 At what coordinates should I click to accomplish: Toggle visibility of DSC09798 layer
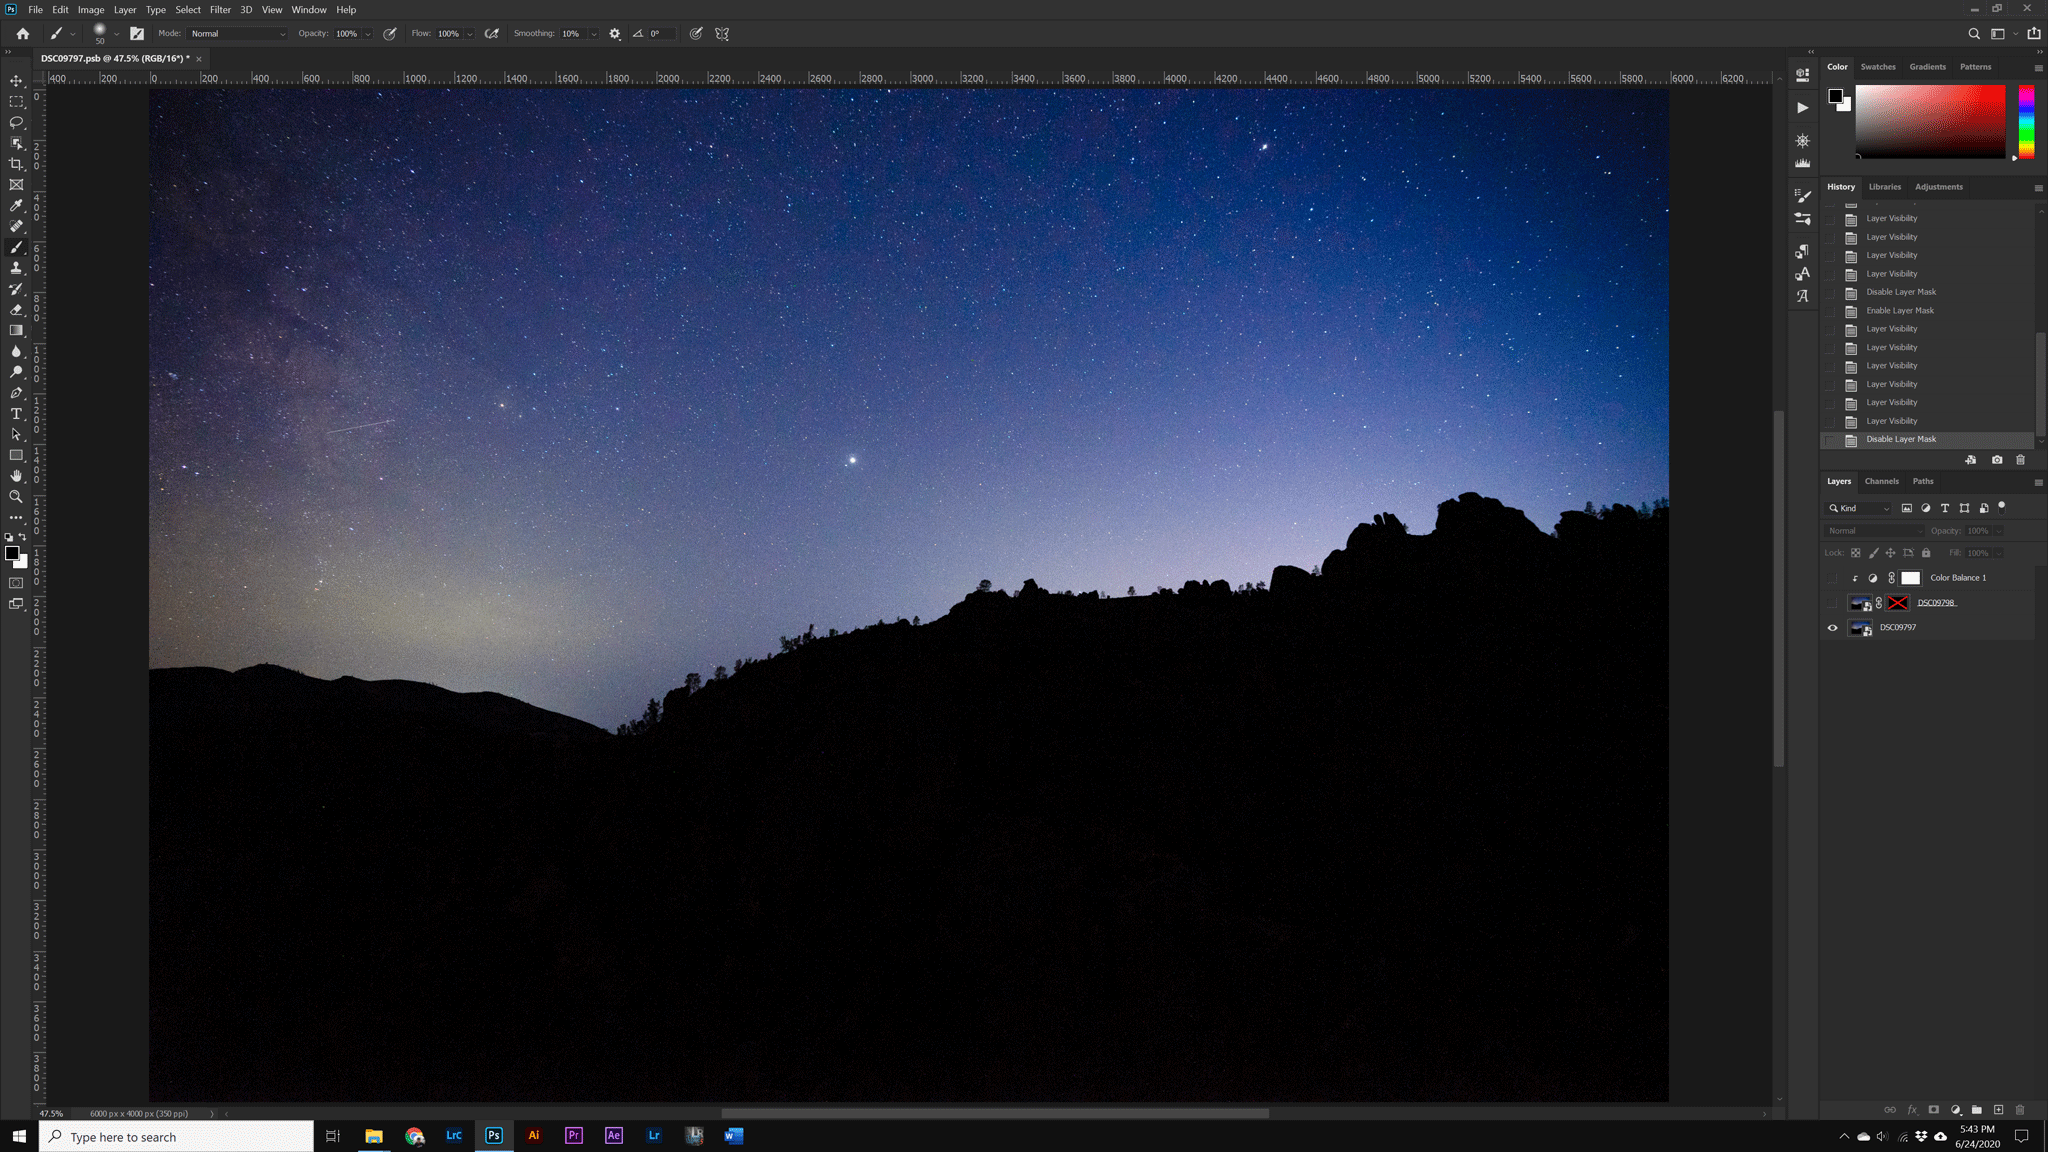click(x=1832, y=603)
